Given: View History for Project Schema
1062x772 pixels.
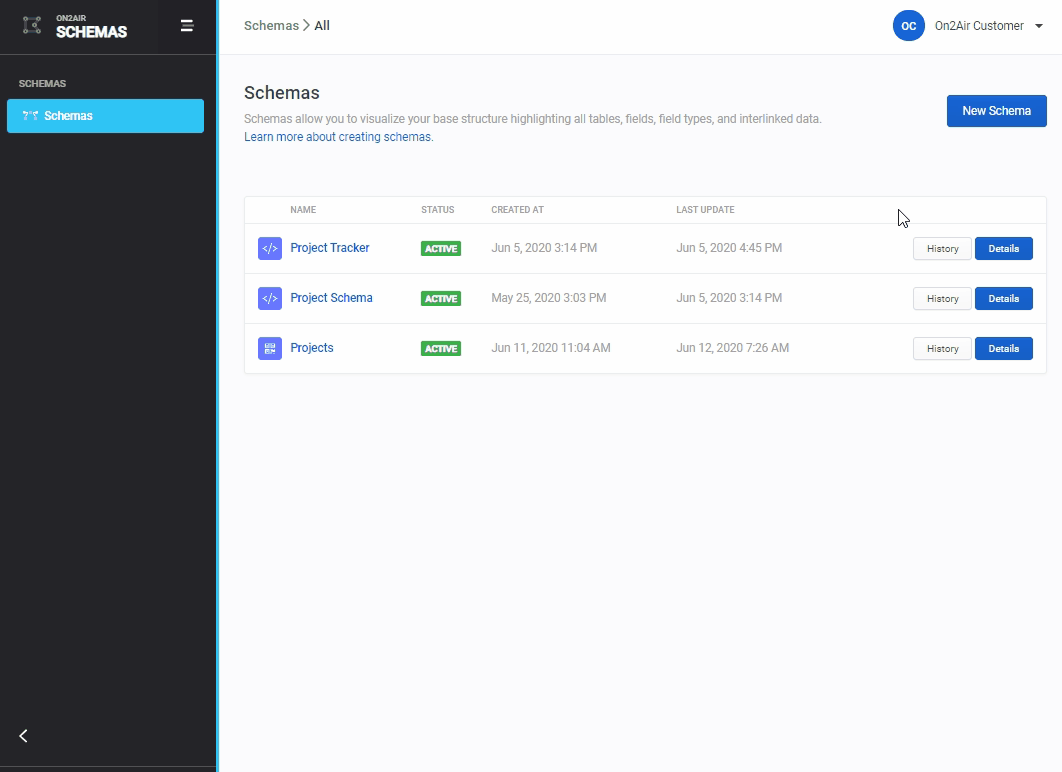Looking at the screenshot, I should coord(942,299).
